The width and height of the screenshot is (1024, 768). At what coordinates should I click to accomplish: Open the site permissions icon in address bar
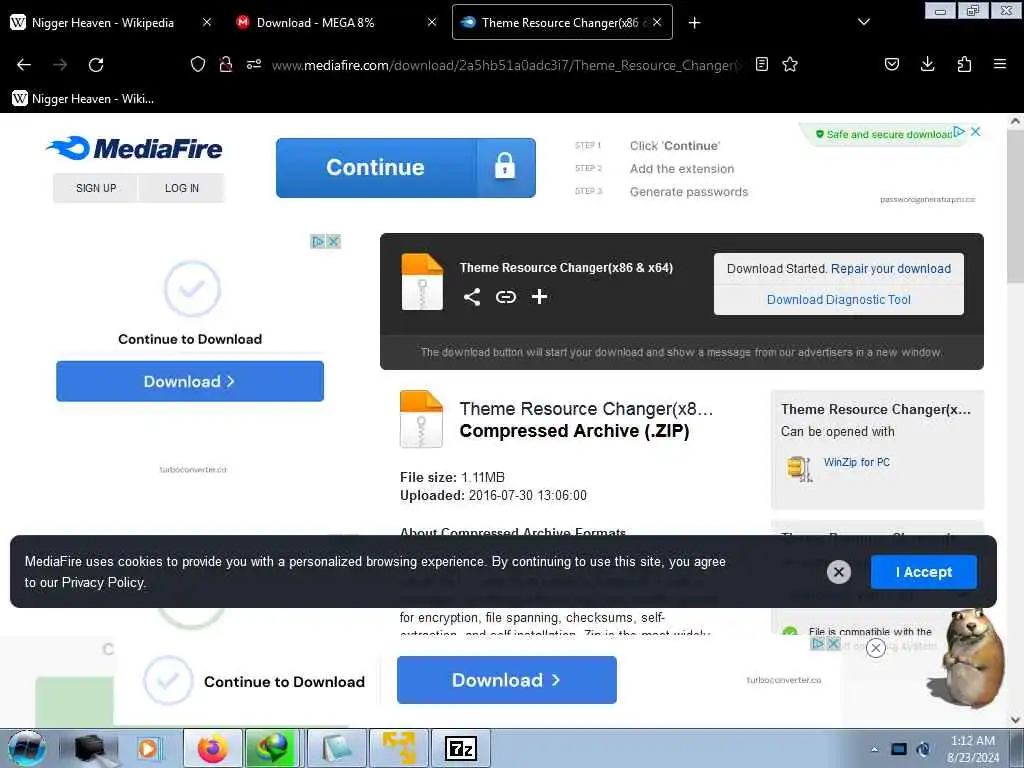254,64
